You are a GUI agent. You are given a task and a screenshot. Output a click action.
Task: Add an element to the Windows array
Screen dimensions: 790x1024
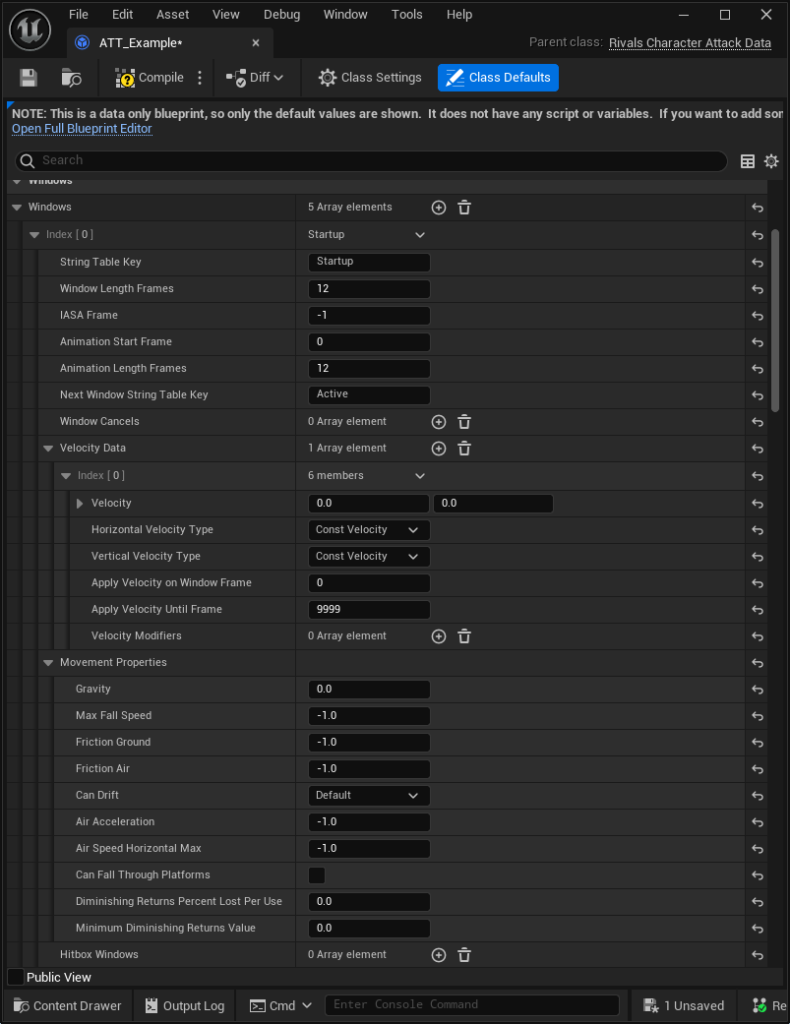pyautogui.click(x=439, y=208)
